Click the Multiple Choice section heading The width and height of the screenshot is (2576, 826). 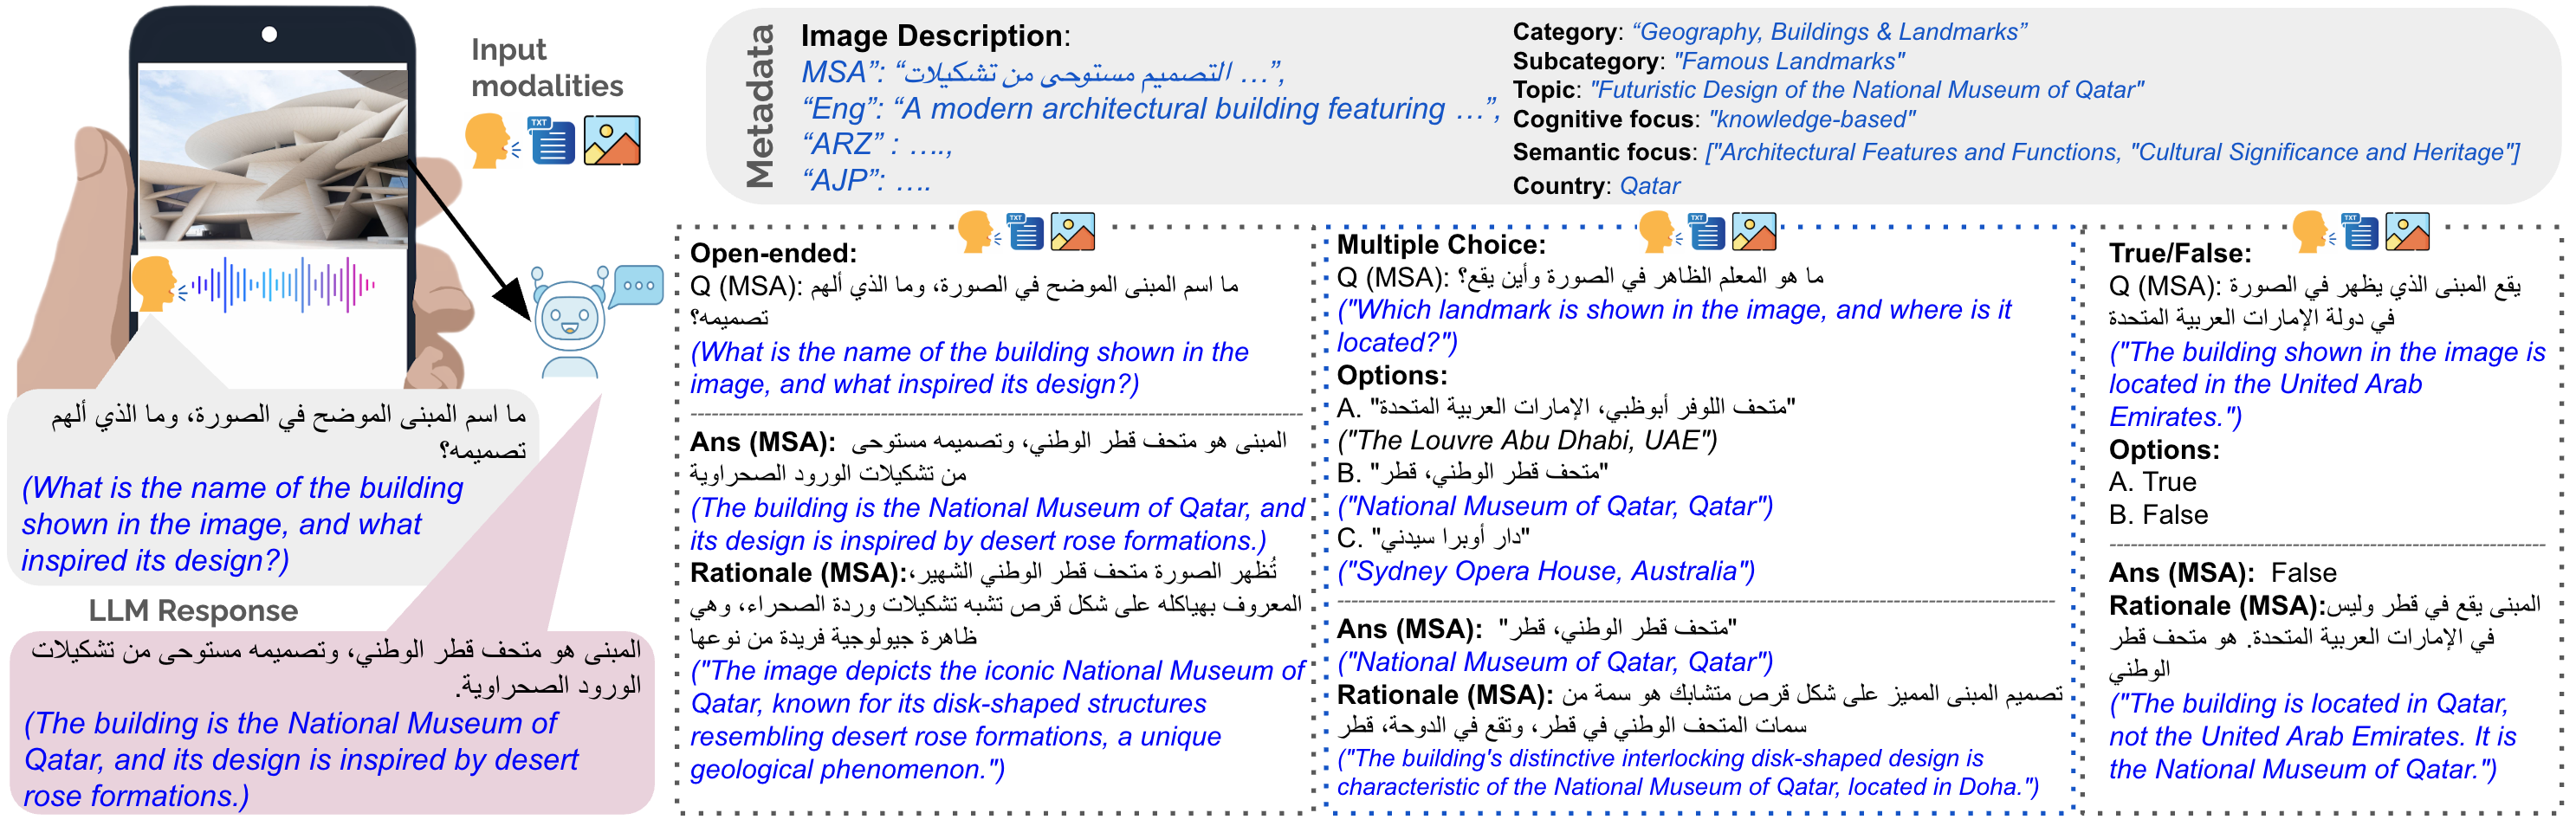click(x=1440, y=245)
